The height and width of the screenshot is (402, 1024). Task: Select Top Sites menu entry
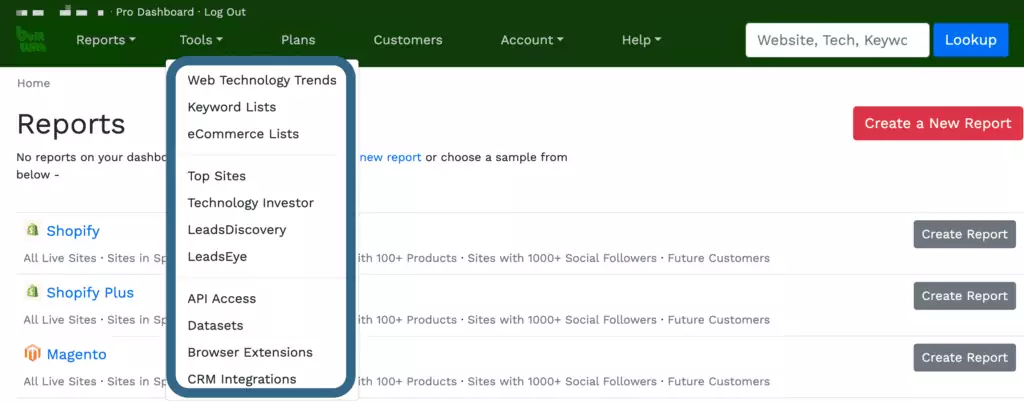click(217, 176)
